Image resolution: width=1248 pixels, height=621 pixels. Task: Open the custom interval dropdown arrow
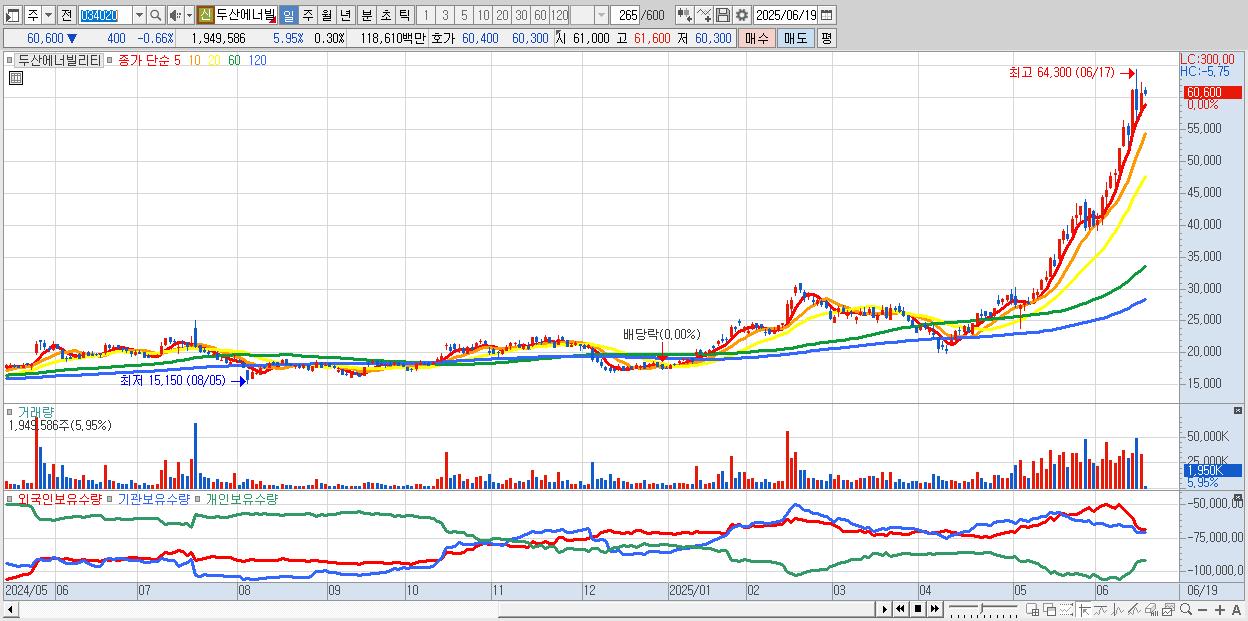tap(601, 15)
